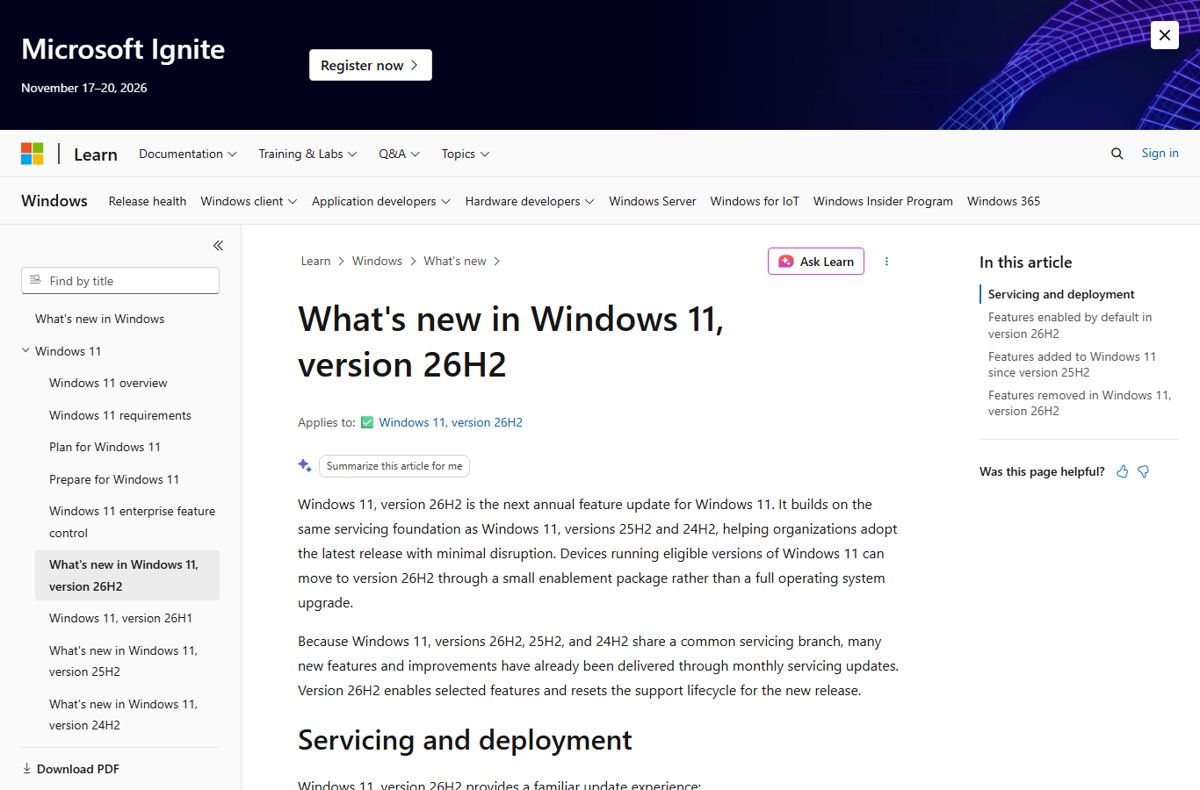The image size is (1200, 790).
Task: Click the Find by title input
Action: [120, 281]
